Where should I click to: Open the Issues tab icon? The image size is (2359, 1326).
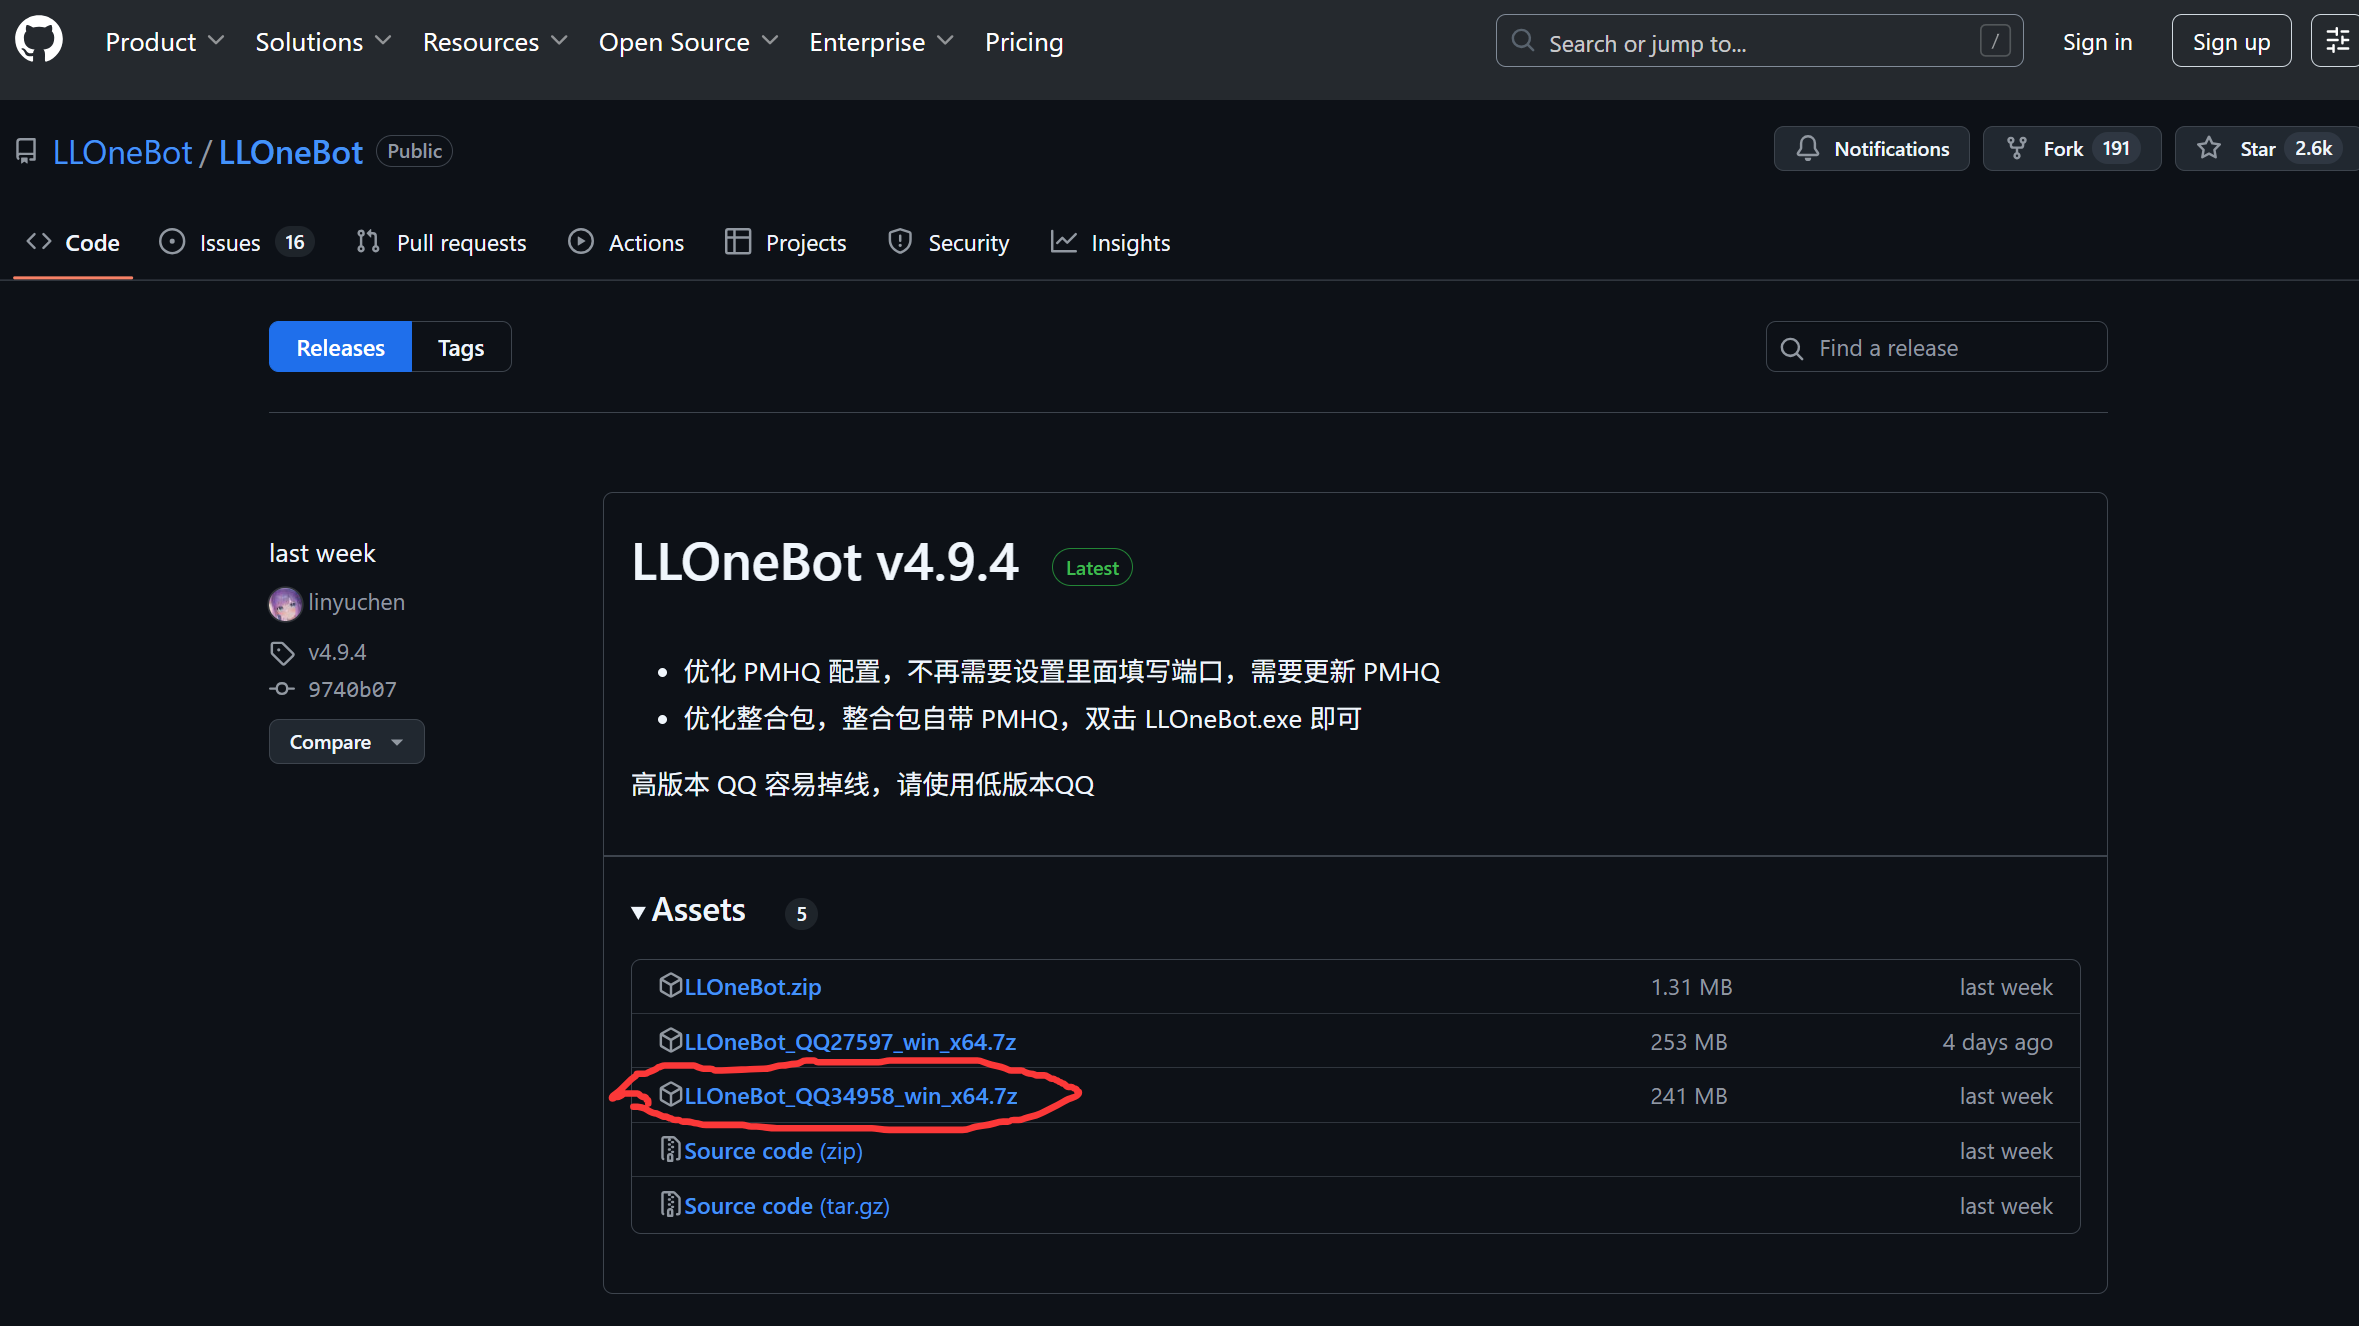172,242
